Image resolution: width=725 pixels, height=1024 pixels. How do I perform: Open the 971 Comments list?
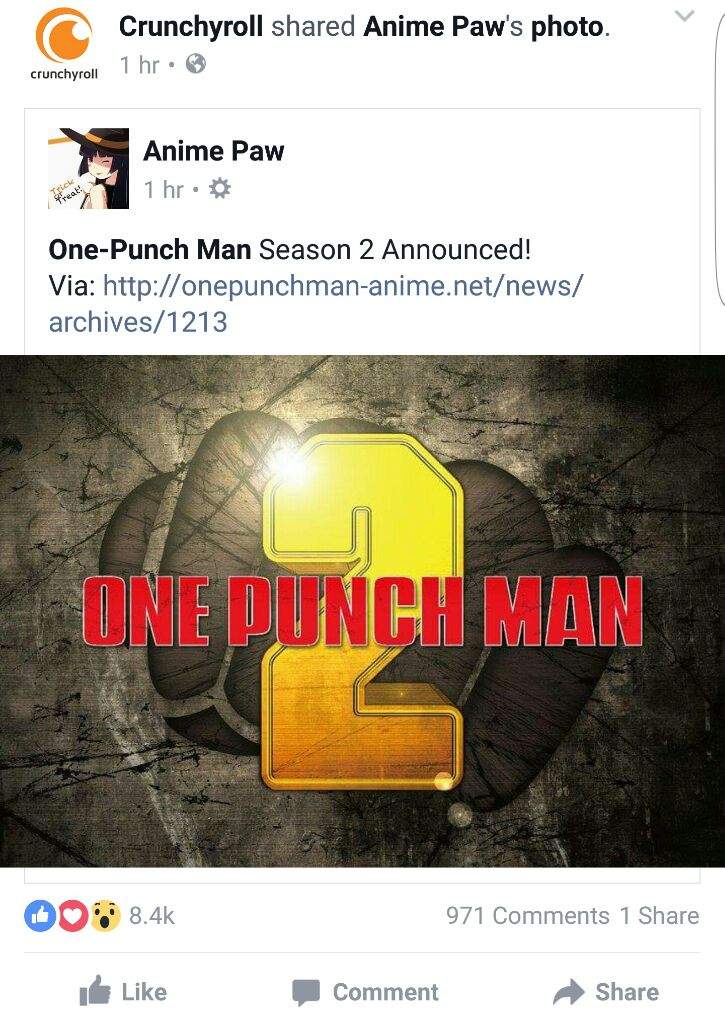coord(528,916)
